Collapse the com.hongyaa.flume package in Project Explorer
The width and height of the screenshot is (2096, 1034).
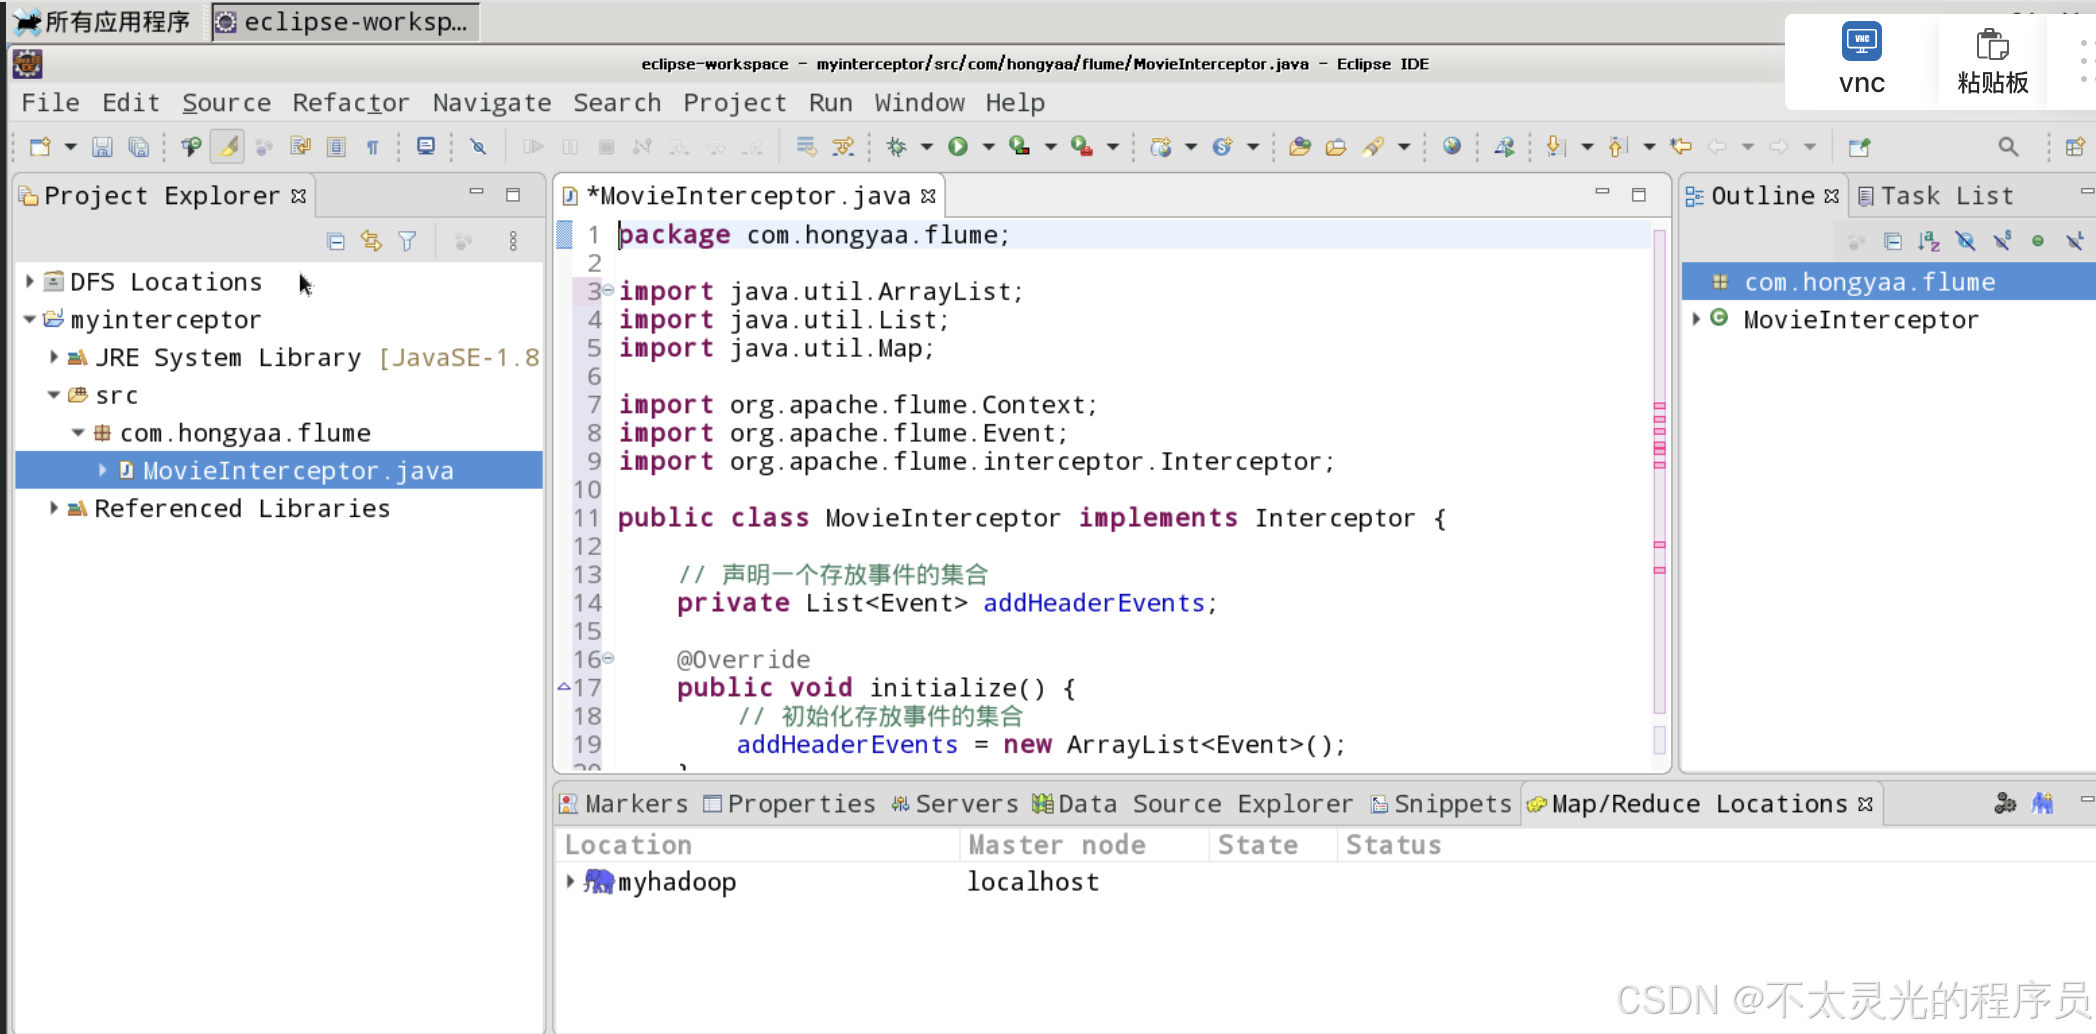pos(78,433)
